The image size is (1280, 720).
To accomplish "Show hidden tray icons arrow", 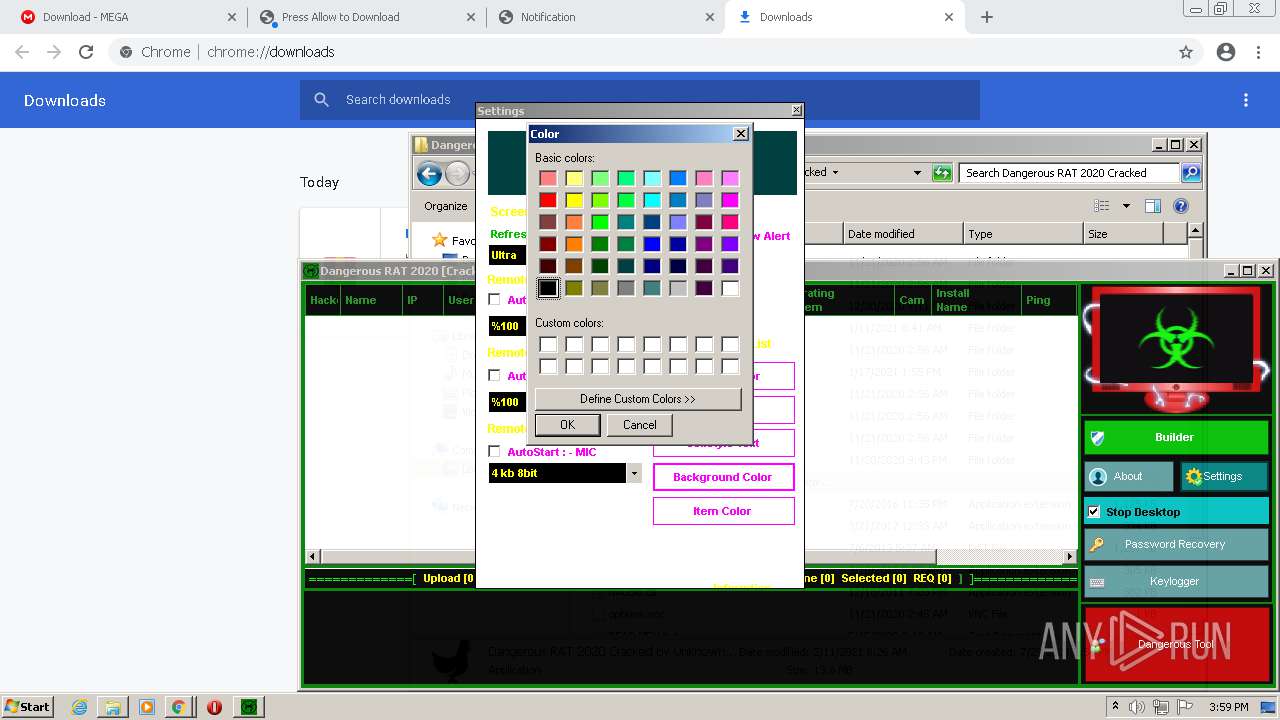I will coord(1115,706).
